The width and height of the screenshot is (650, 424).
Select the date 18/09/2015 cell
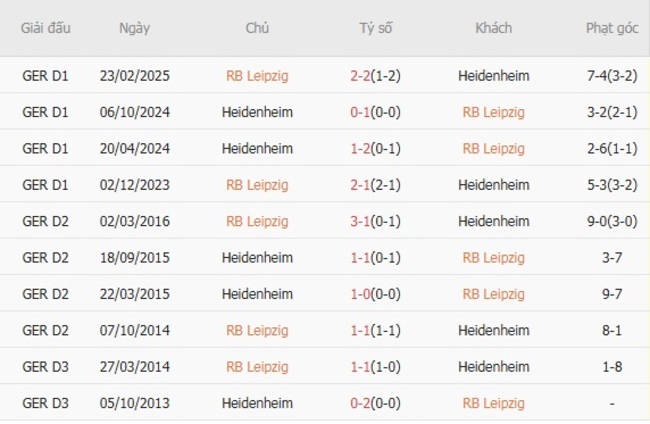pos(134,258)
